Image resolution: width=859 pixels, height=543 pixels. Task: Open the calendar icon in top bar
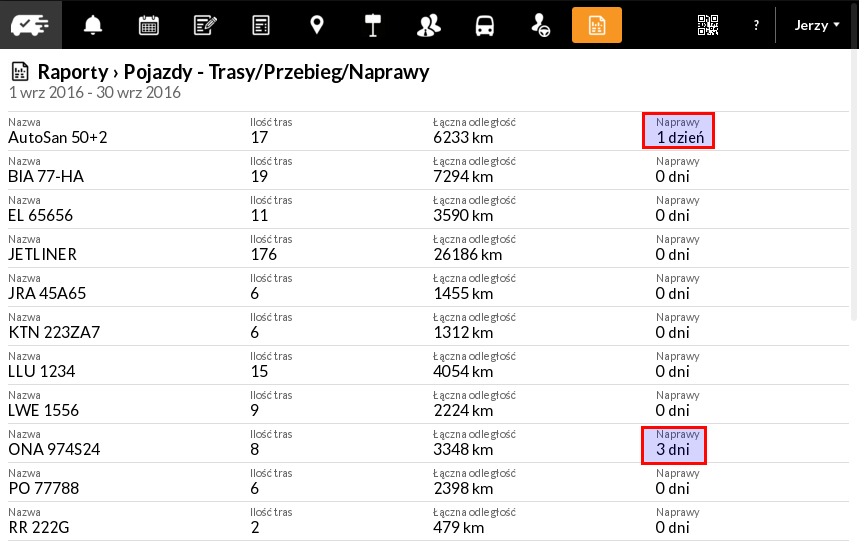149,25
